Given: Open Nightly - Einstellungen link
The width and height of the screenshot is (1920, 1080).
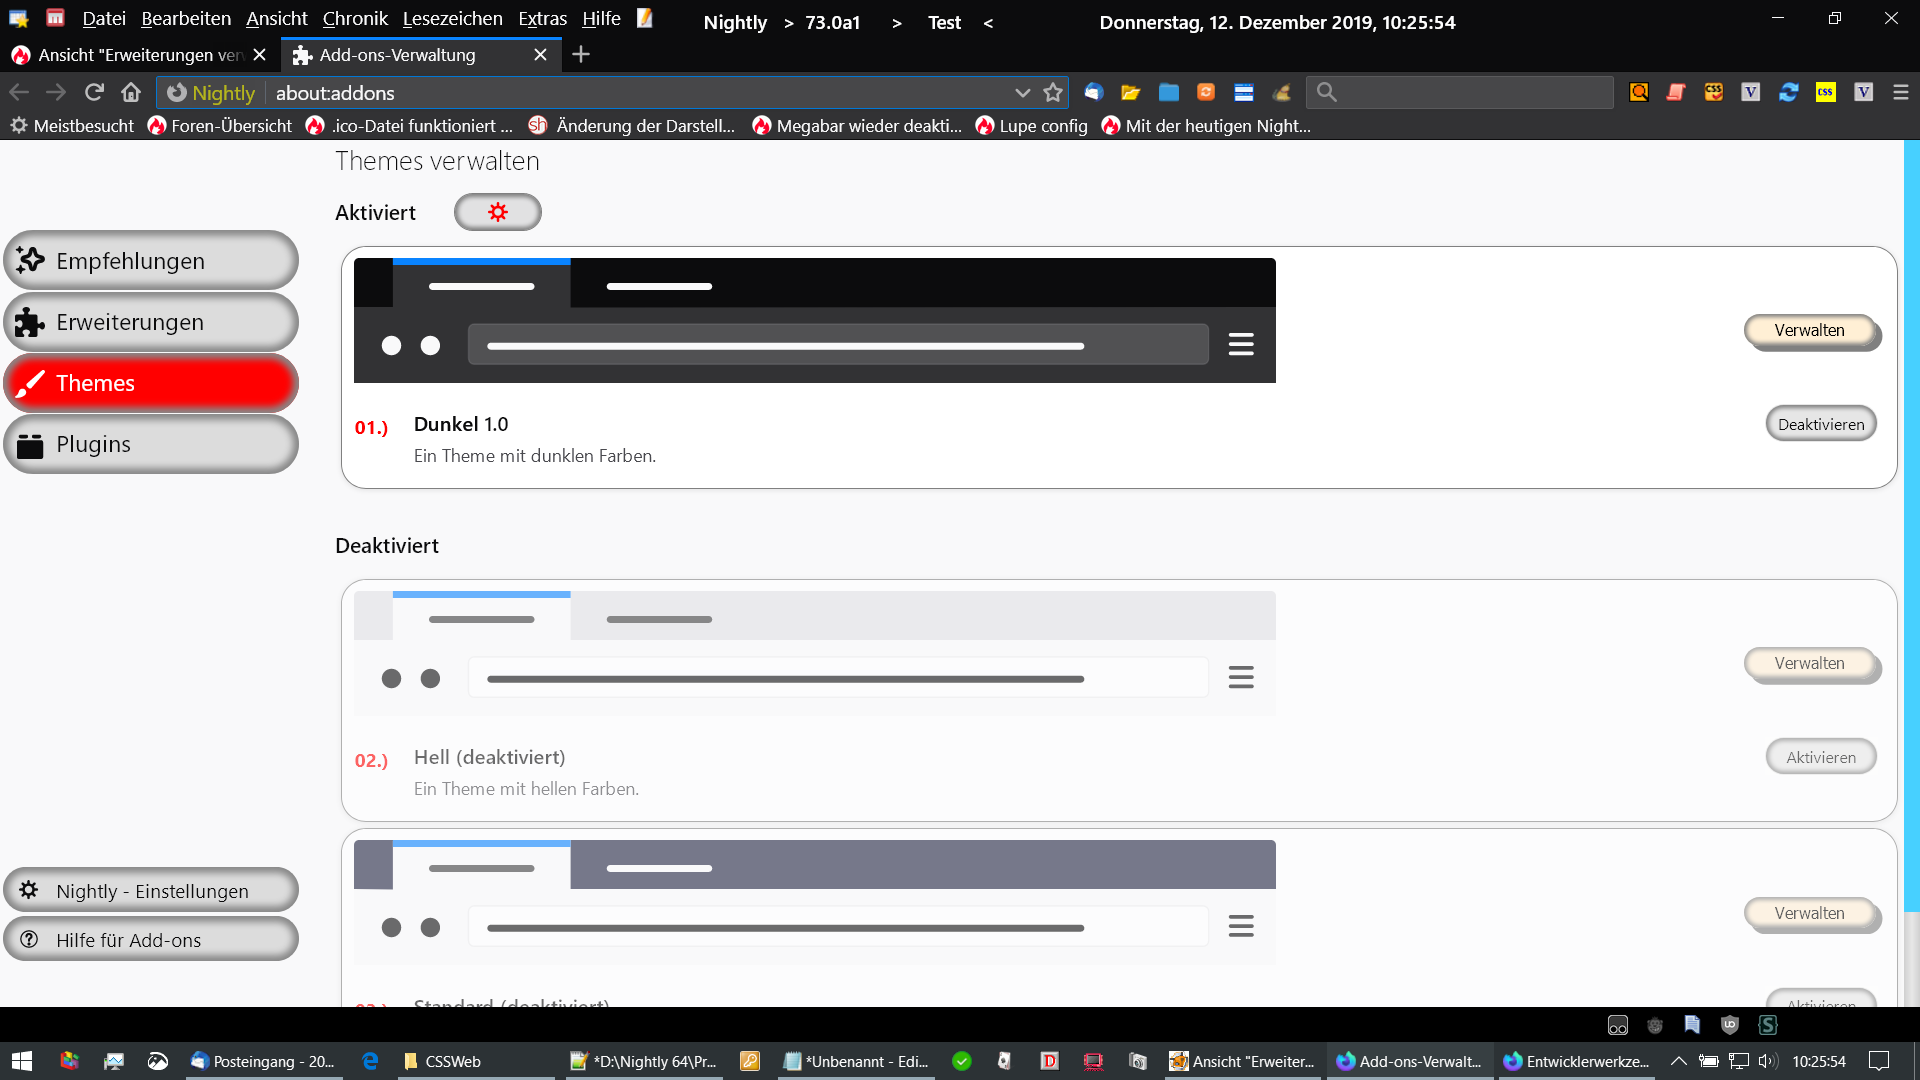Looking at the screenshot, I should 151,890.
